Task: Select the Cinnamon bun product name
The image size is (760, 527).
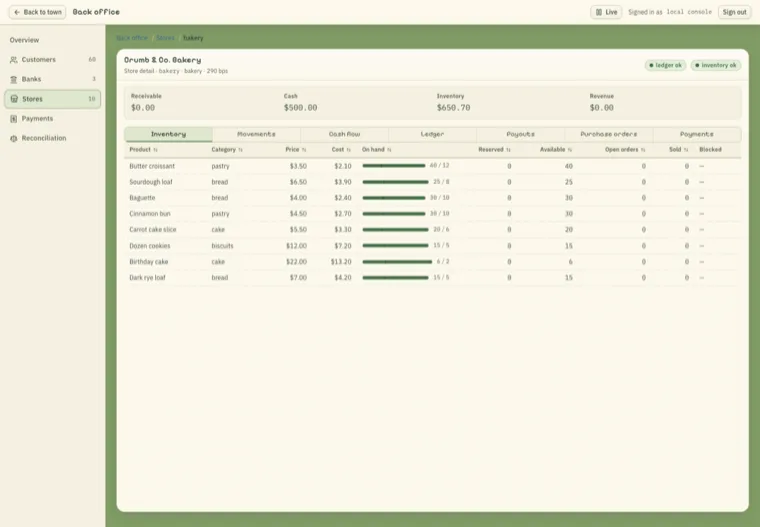Action: pyautogui.click(x=150, y=214)
